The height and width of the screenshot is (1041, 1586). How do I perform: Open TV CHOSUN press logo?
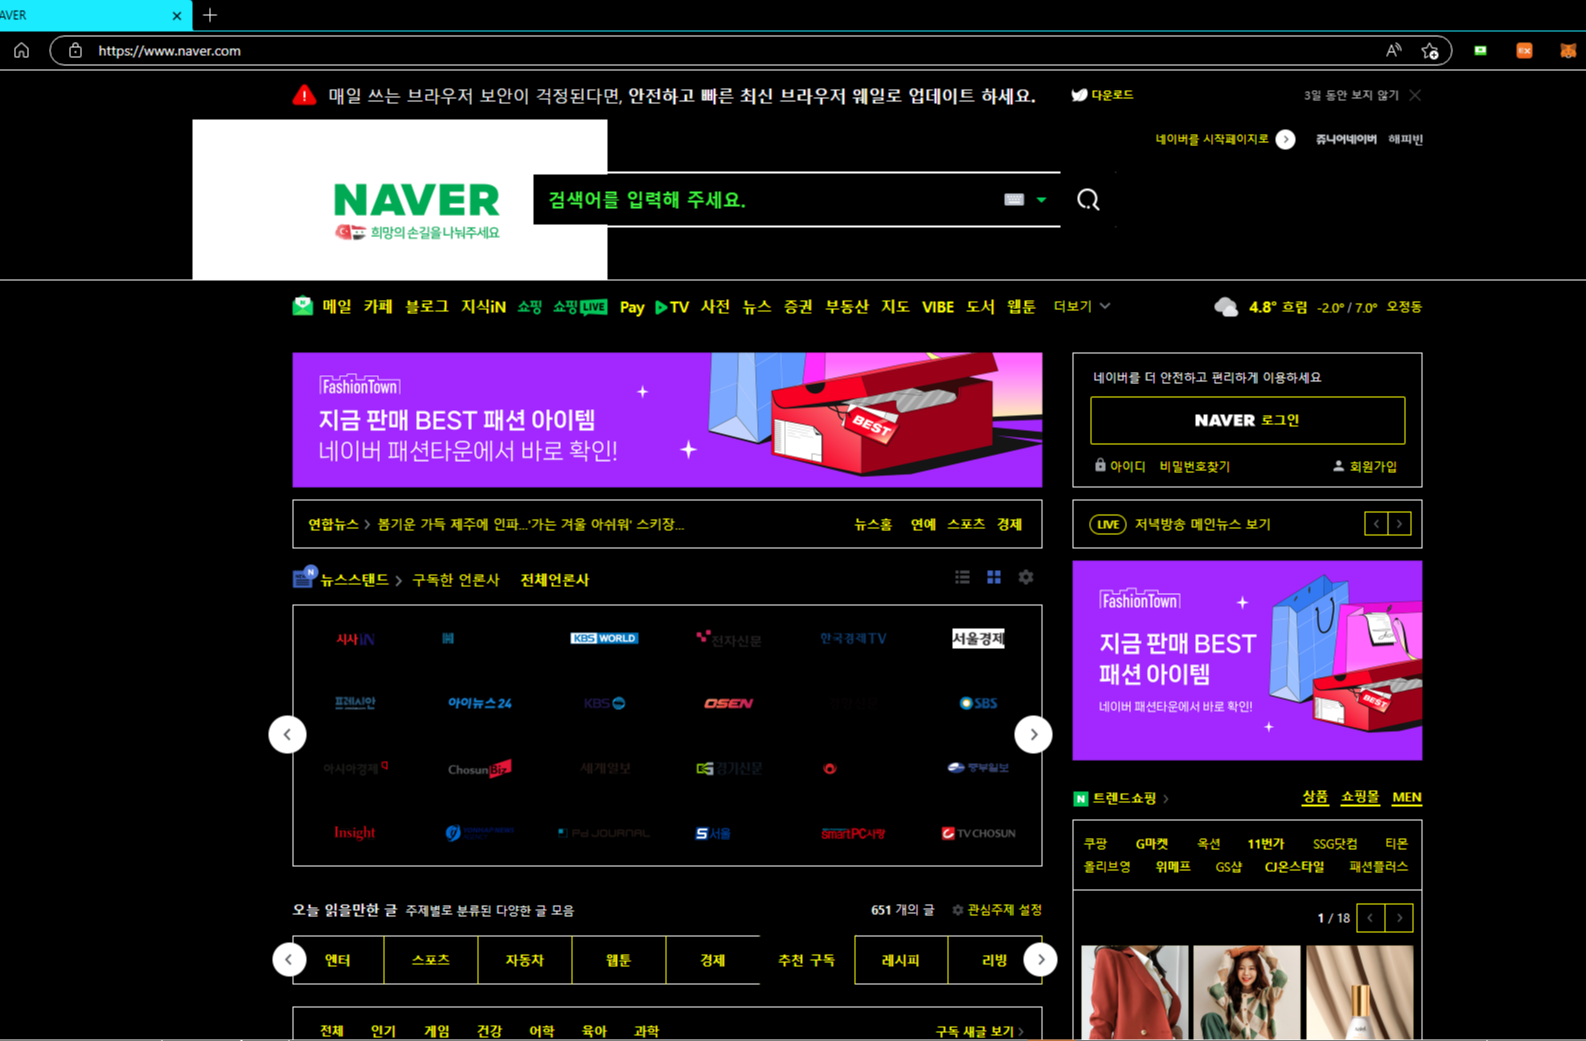tap(978, 833)
